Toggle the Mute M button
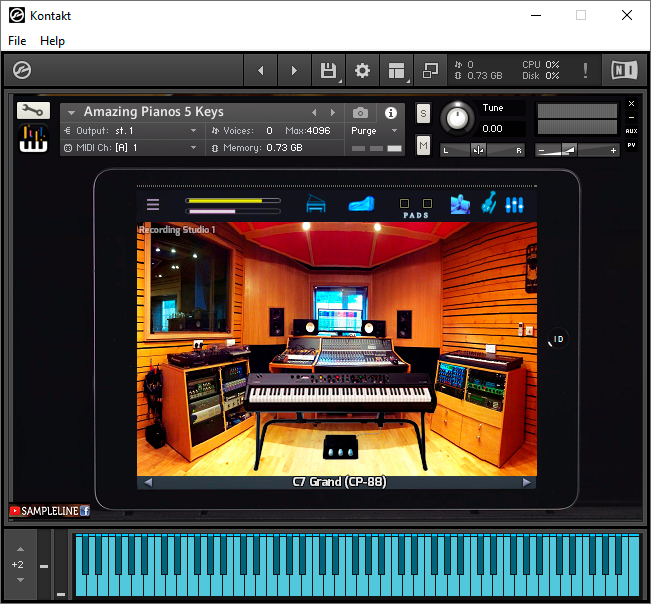 (x=423, y=145)
